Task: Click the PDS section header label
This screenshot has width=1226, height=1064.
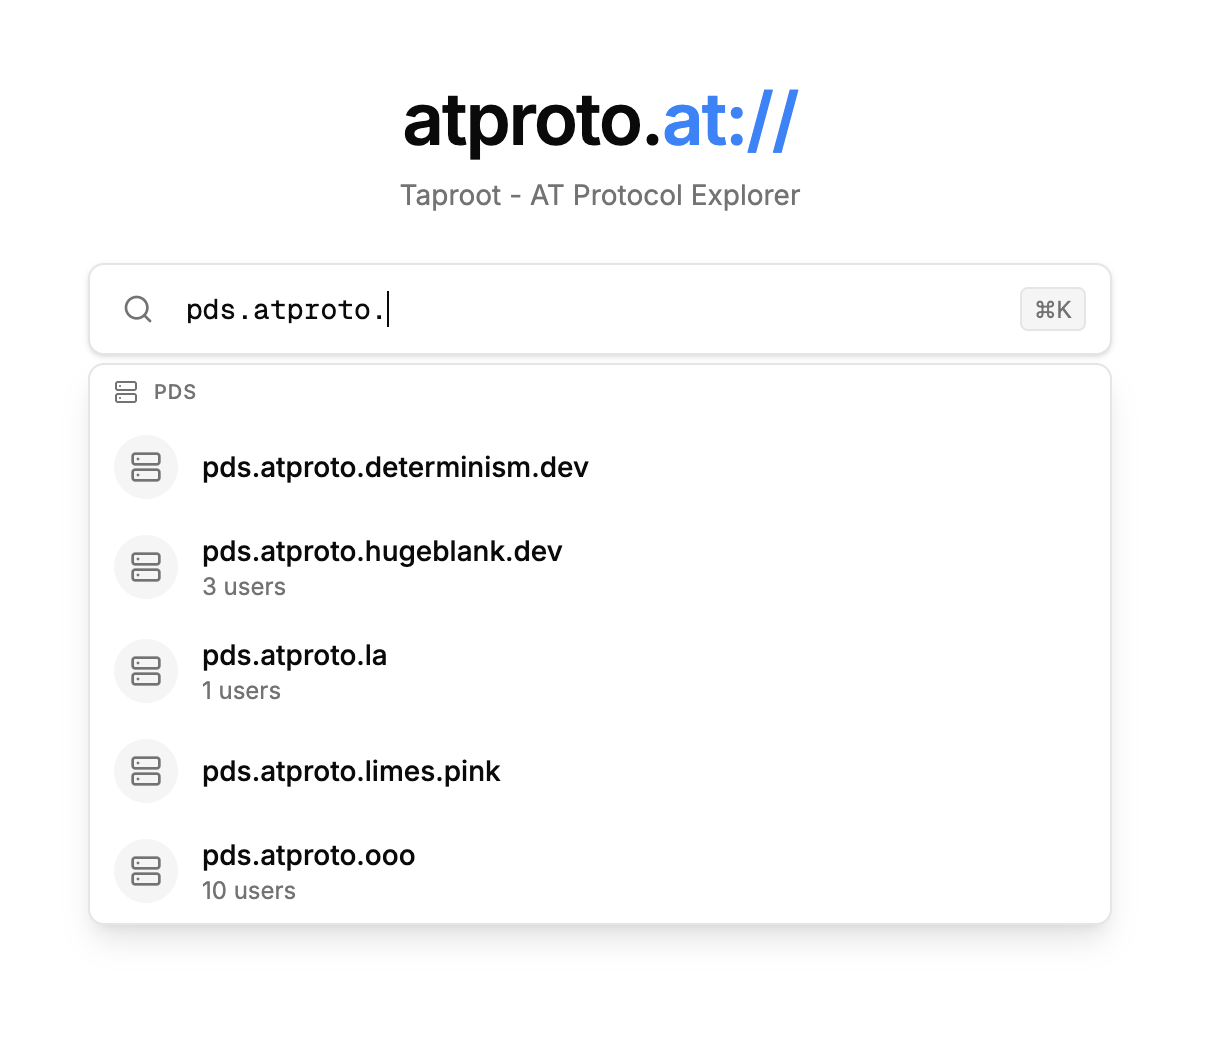Action: (175, 392)
